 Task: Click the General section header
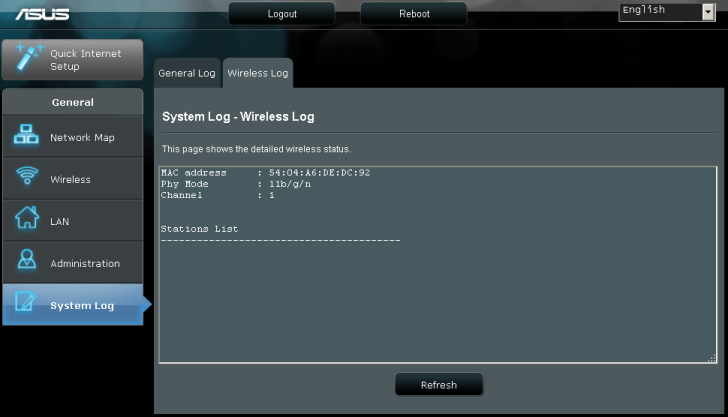tap(72, 102)
